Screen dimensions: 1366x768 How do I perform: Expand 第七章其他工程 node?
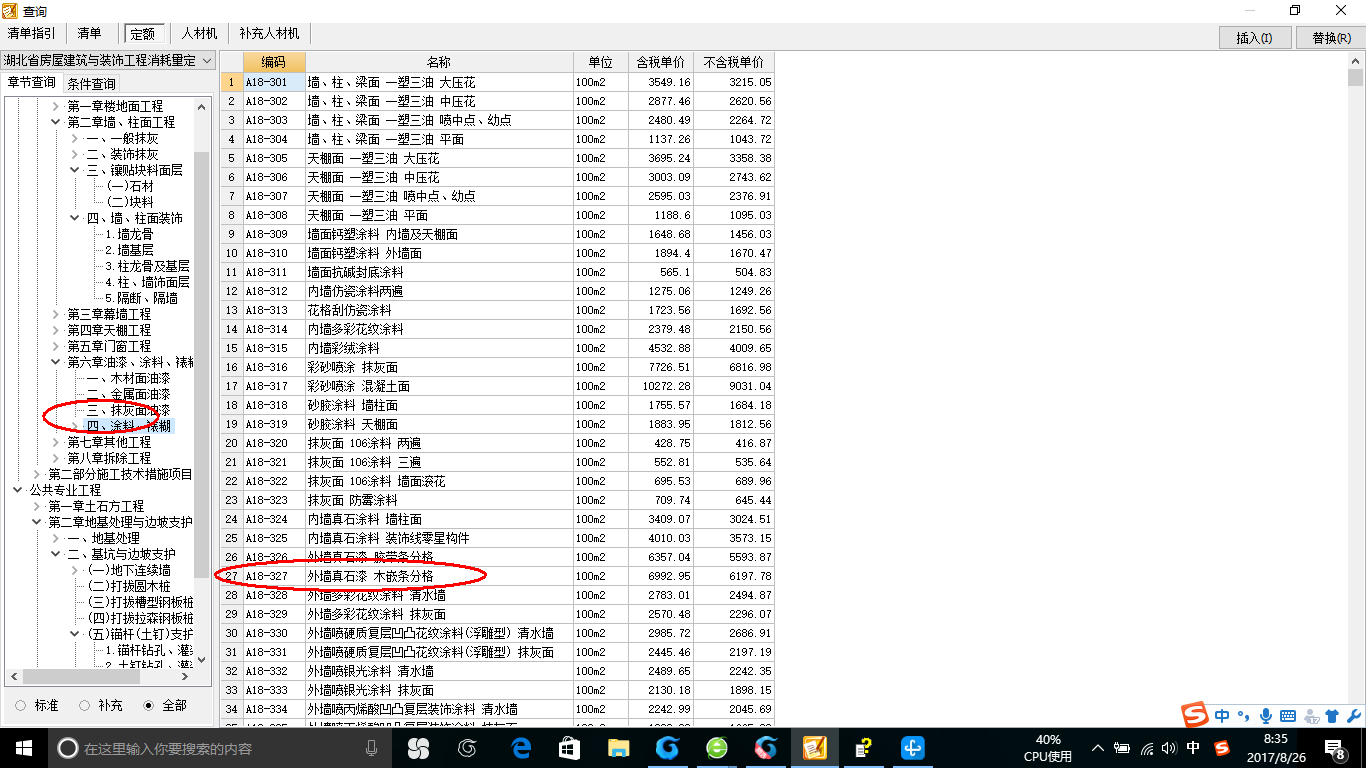point(56,442)
